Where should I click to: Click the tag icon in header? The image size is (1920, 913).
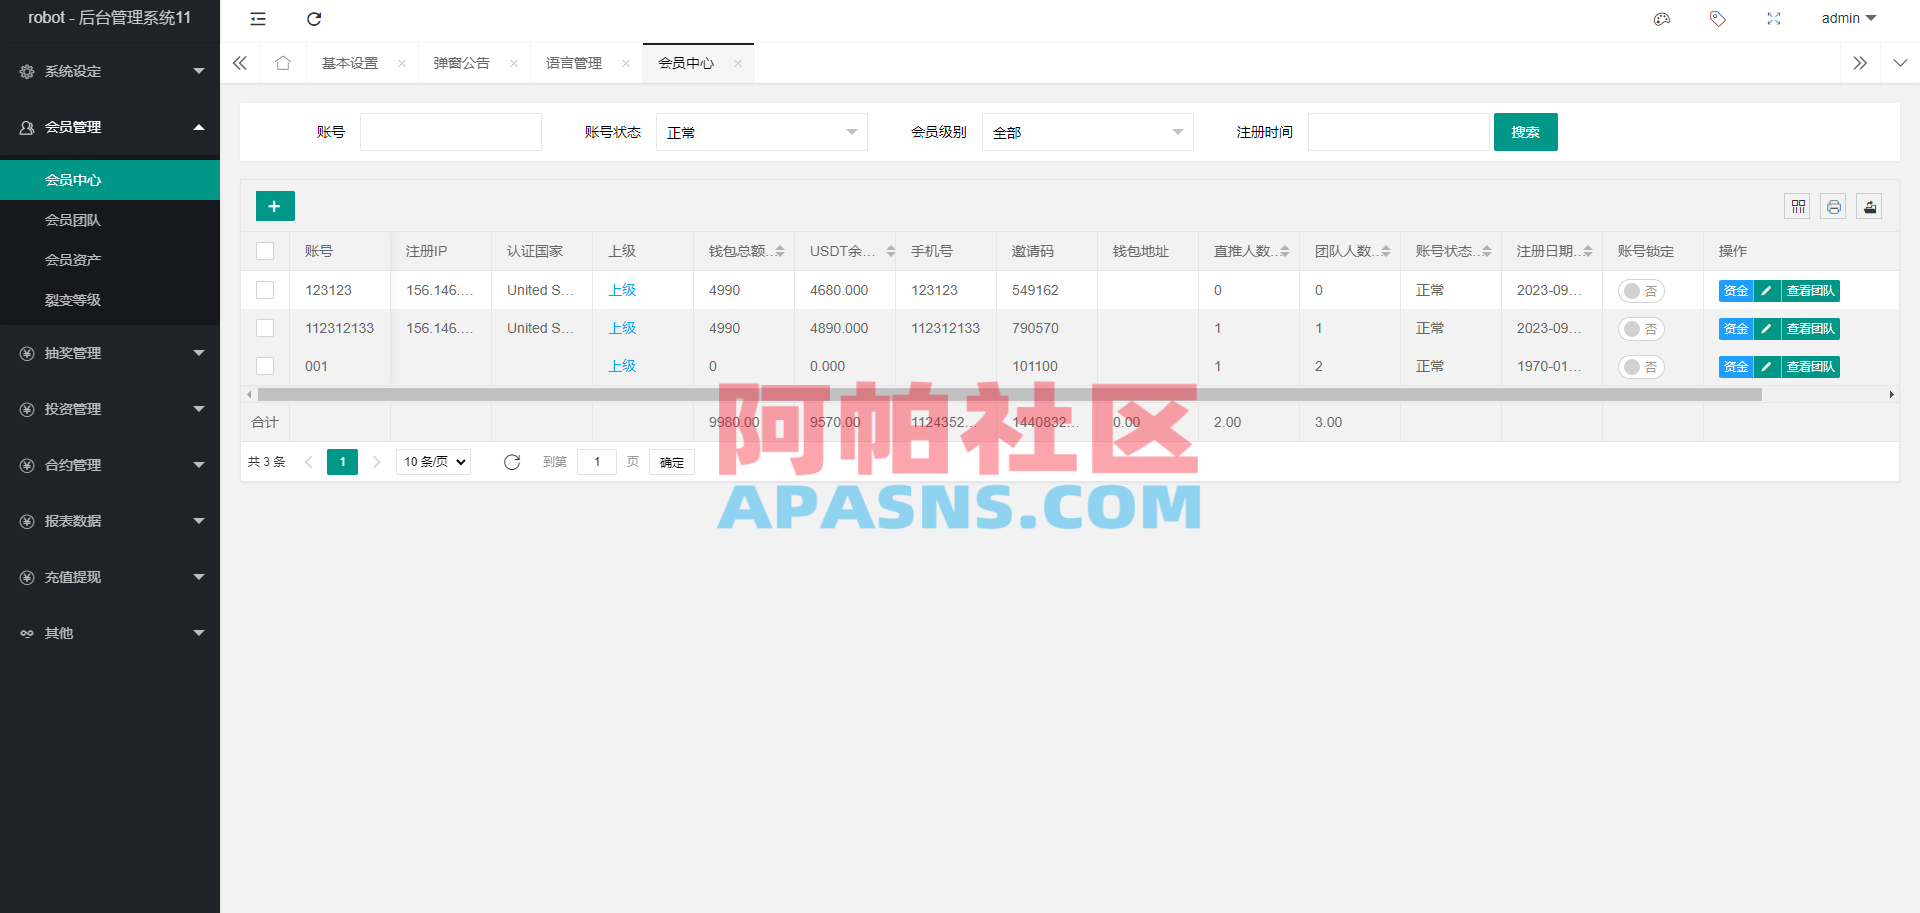pos(1717,19)
